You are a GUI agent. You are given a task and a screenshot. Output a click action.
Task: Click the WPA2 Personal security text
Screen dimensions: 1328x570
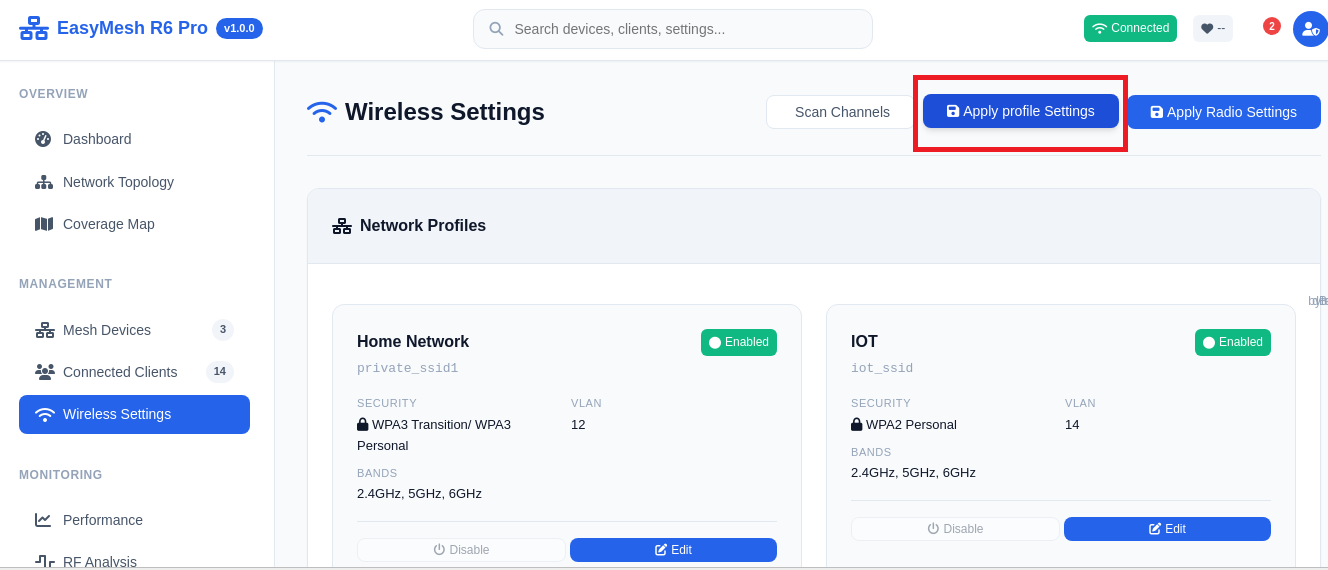coord(911,424)
